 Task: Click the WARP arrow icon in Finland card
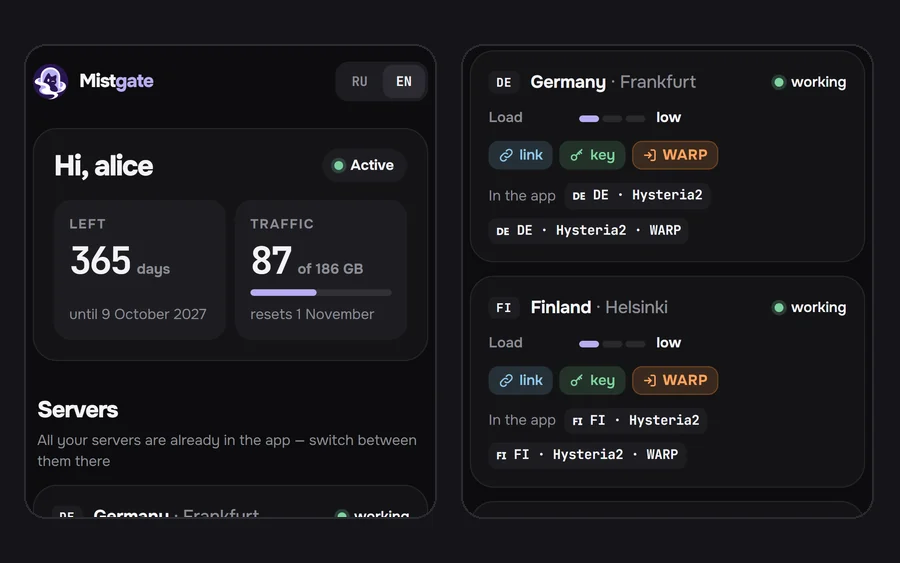[x=650, y=380]
